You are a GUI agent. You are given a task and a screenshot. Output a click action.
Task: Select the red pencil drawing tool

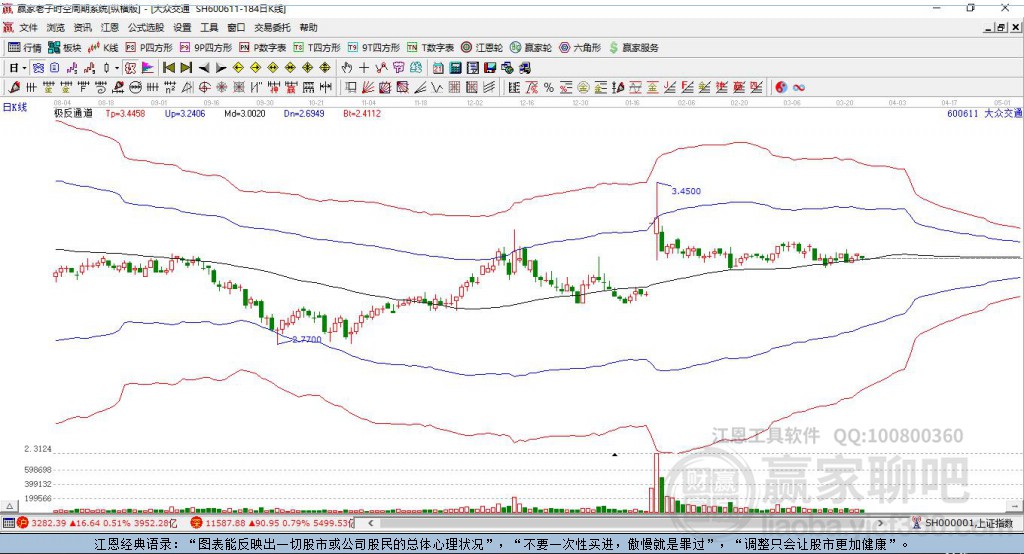point(14,87)
